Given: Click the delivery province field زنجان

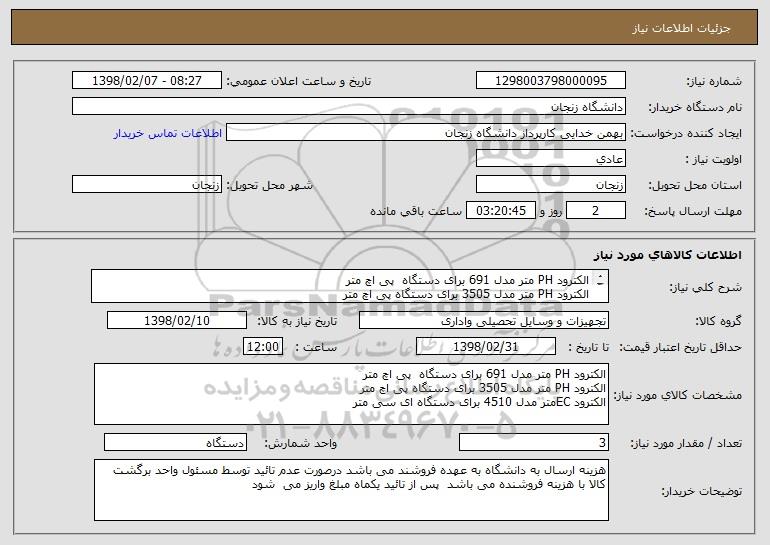Looking at the screenshot, I should [550, 185].
